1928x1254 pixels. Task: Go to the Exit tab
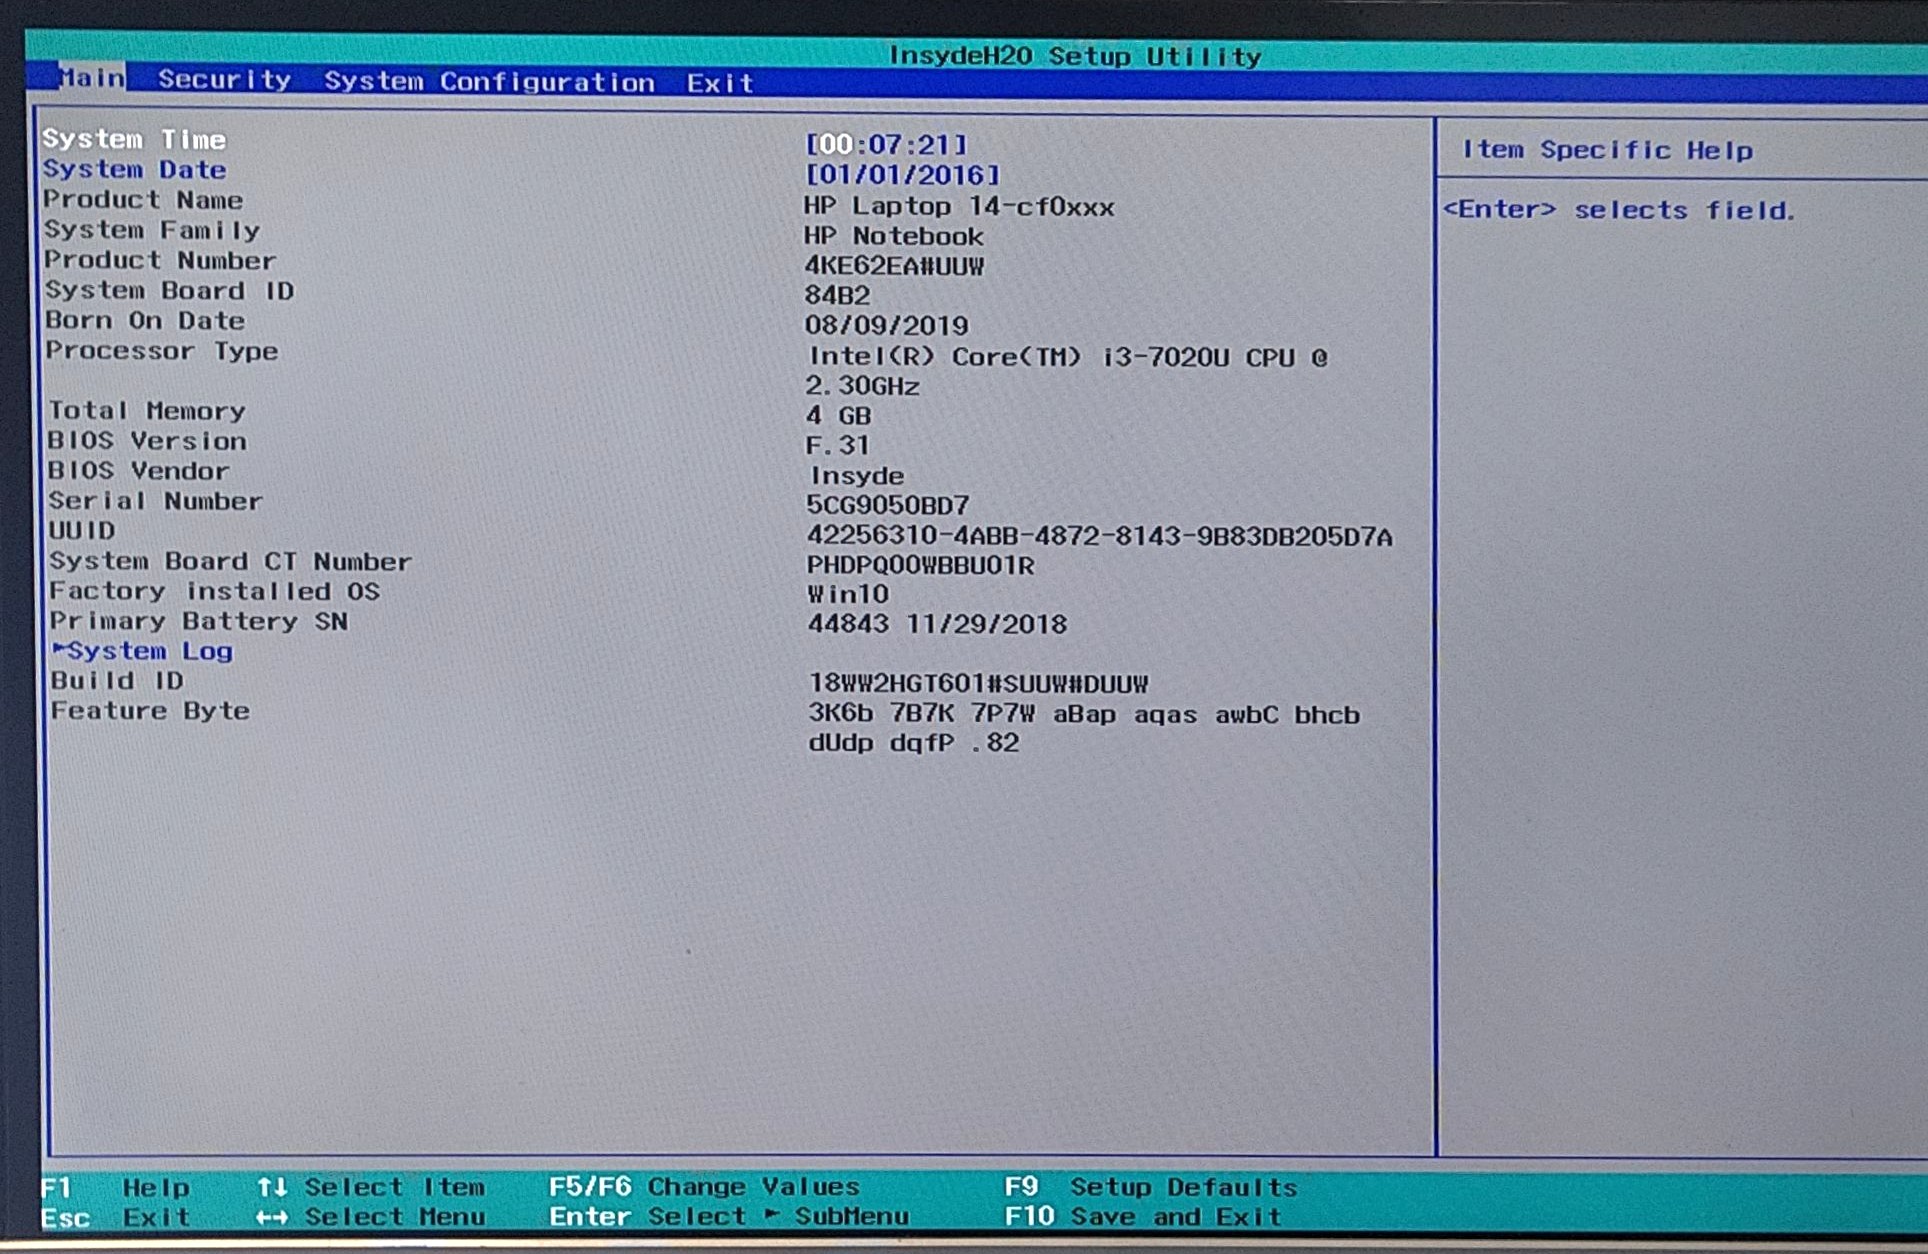click(x=720, y=83)
